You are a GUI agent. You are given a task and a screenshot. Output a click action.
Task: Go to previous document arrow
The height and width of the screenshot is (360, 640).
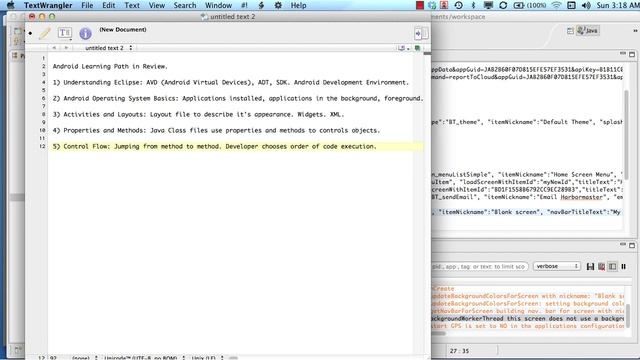click(x=53, y=48)
